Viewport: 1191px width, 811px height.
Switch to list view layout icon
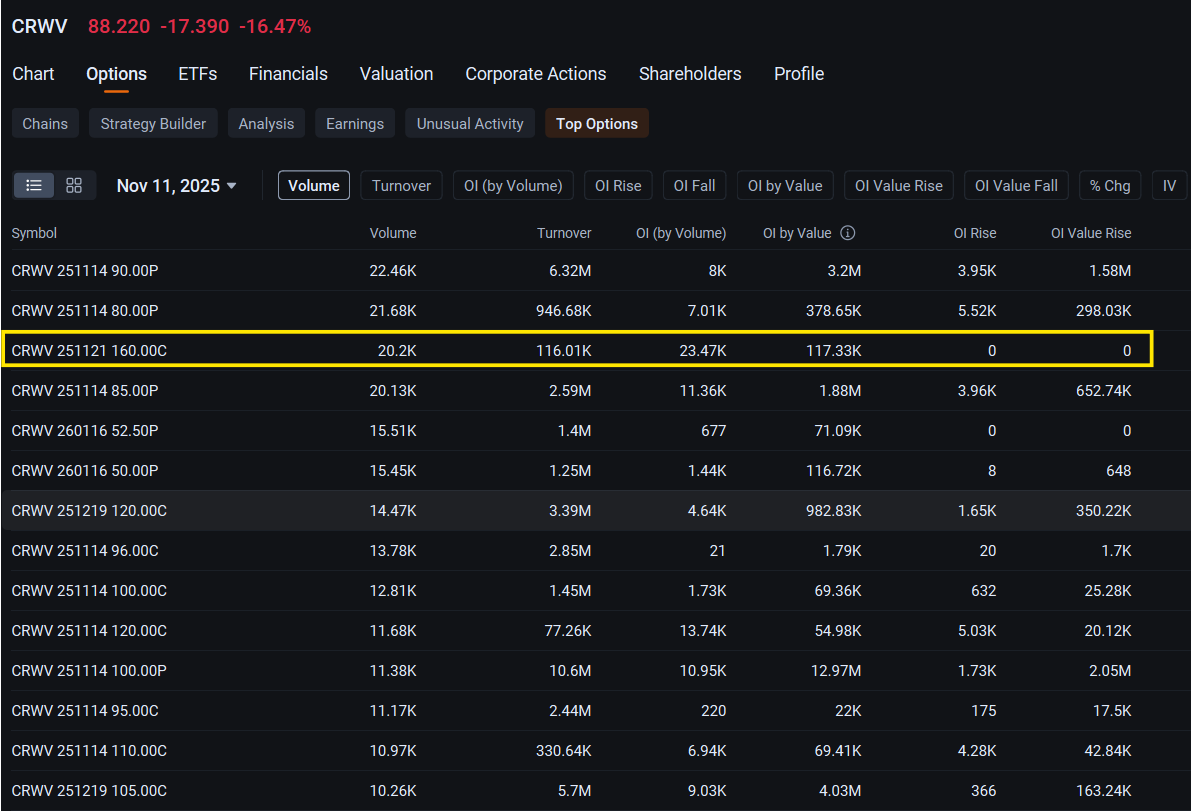coord(33,185)
